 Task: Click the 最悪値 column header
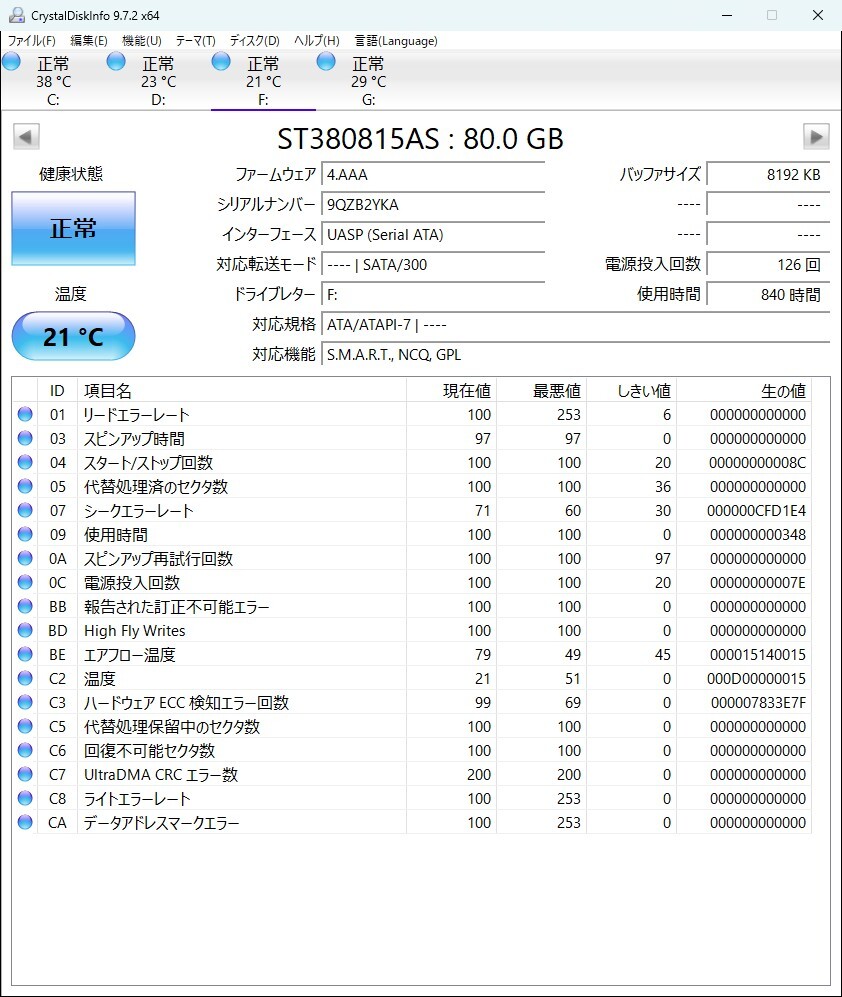click(x=541, y=390)
